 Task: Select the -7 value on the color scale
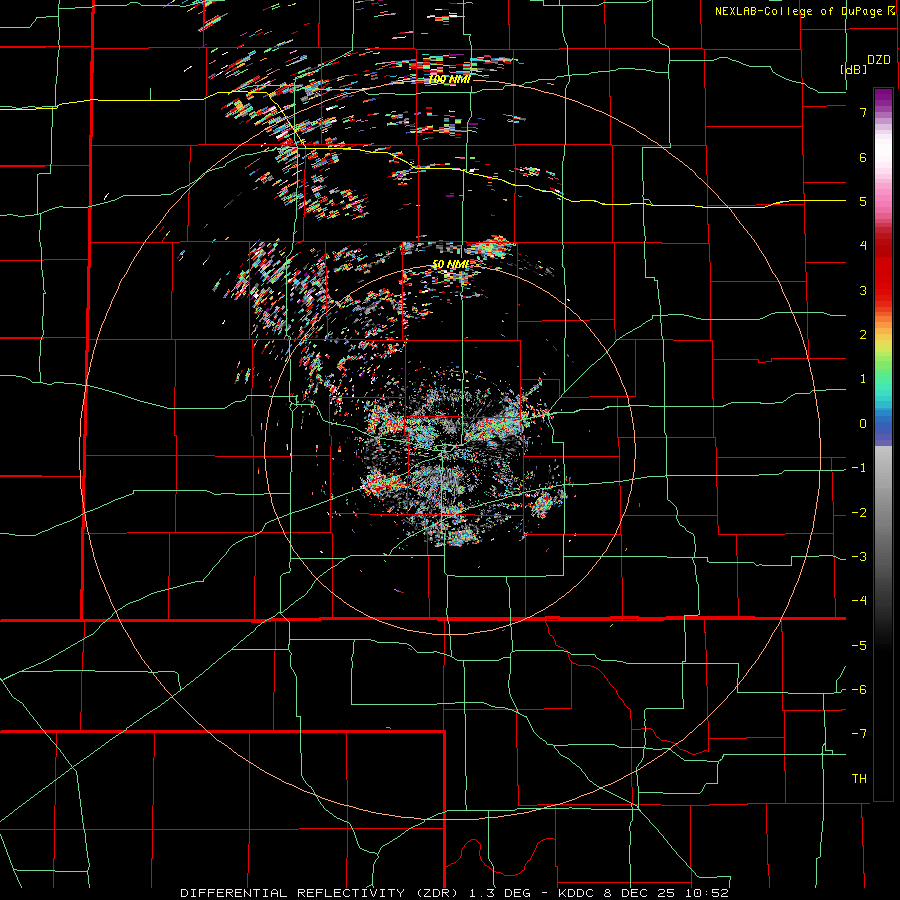pos(859,734)
